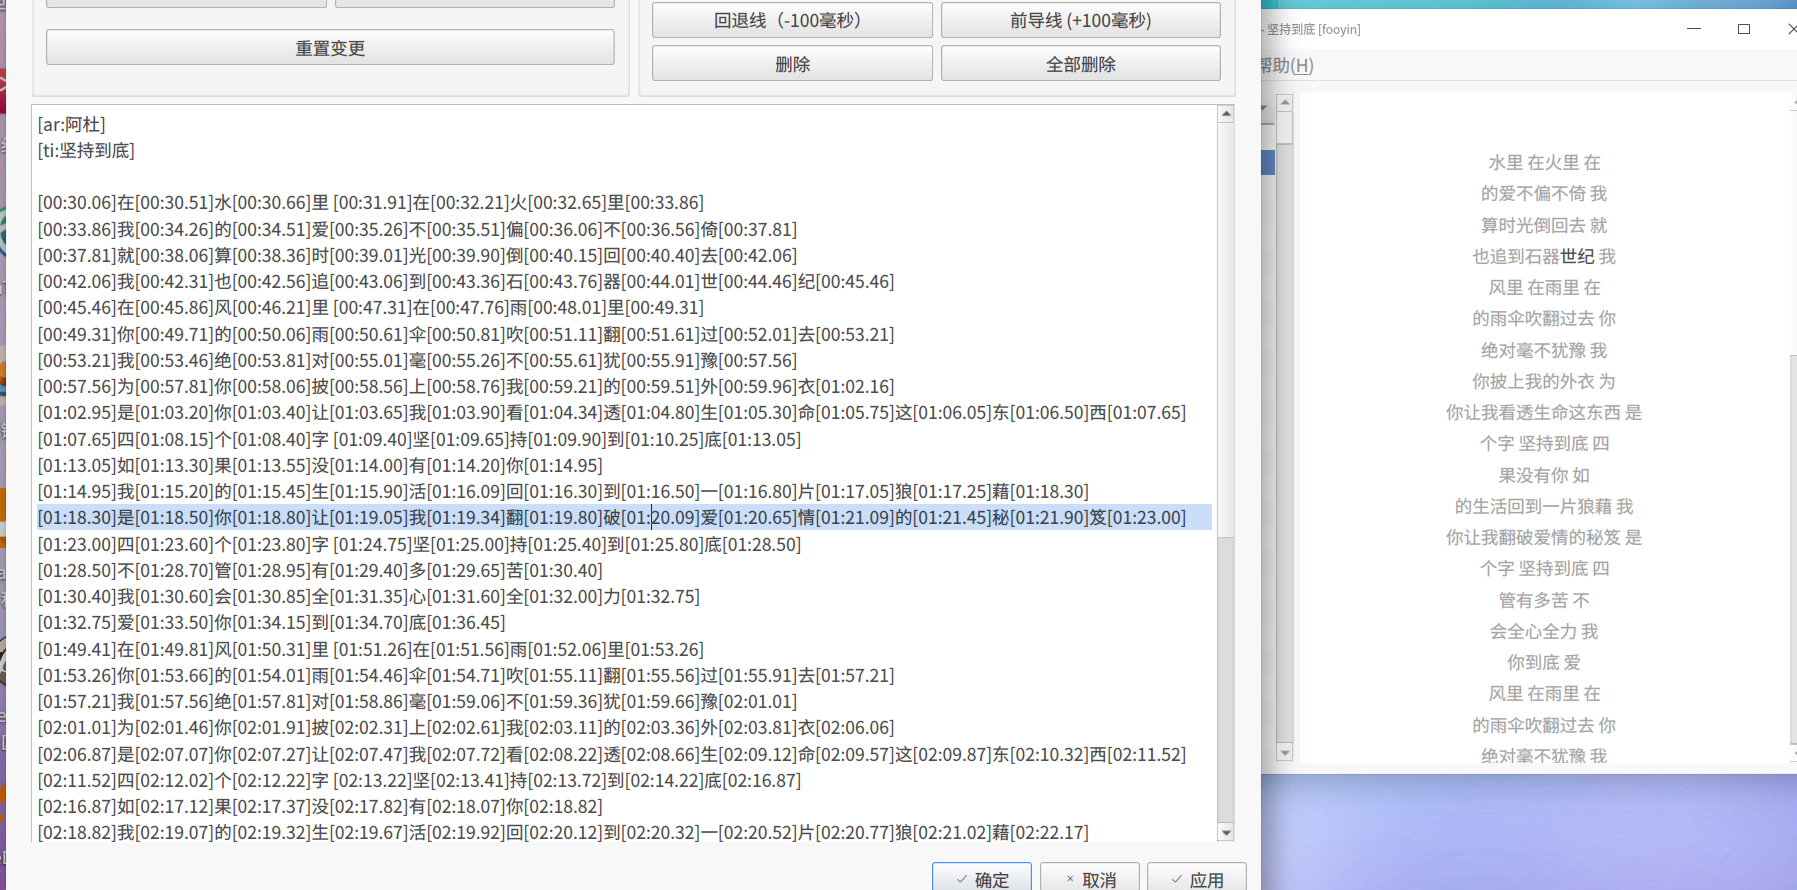Click fooyin list scrollbar up arrow
1797x890 pixels.
1285,102
